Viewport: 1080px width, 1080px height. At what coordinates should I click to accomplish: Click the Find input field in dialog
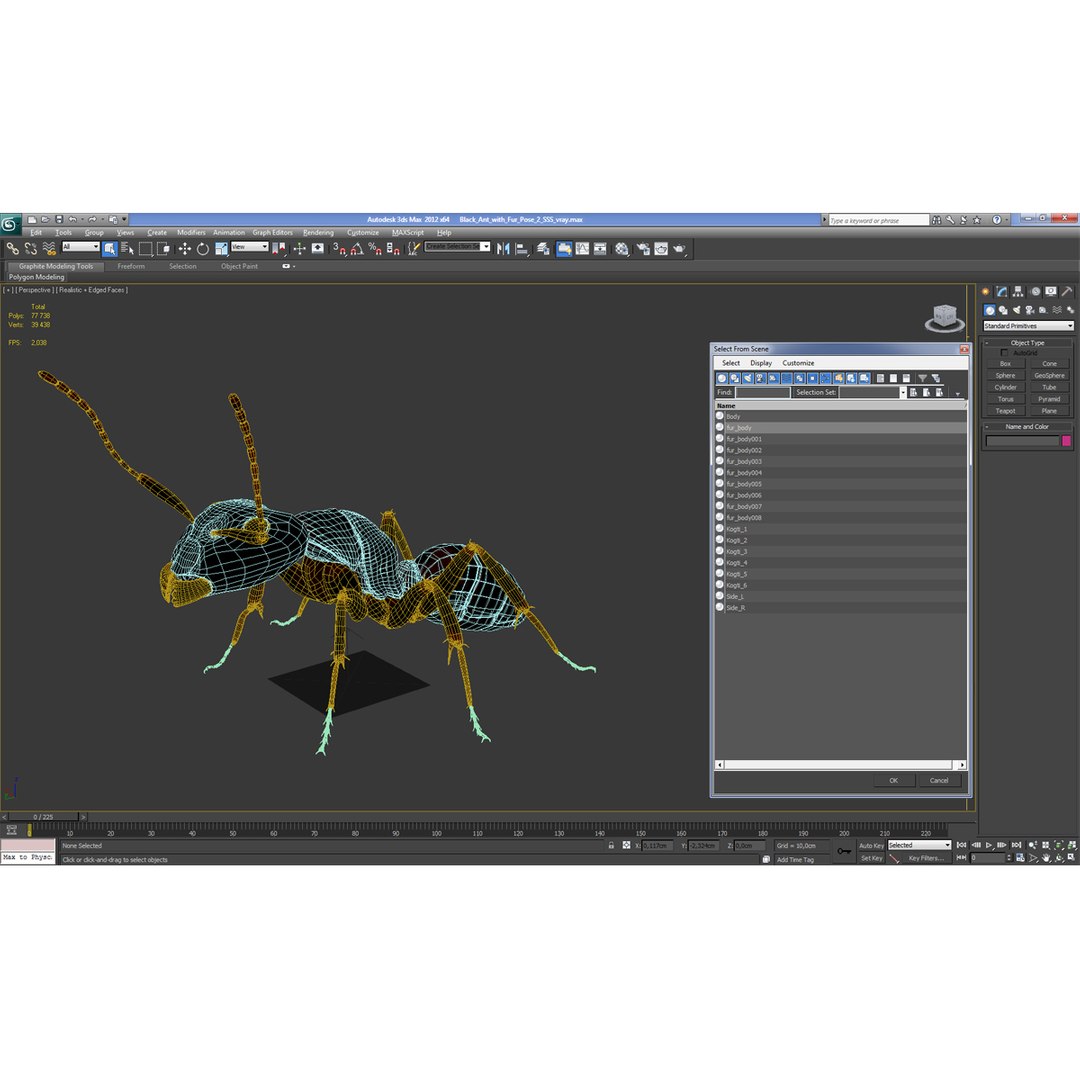click(x=762, y=393)
